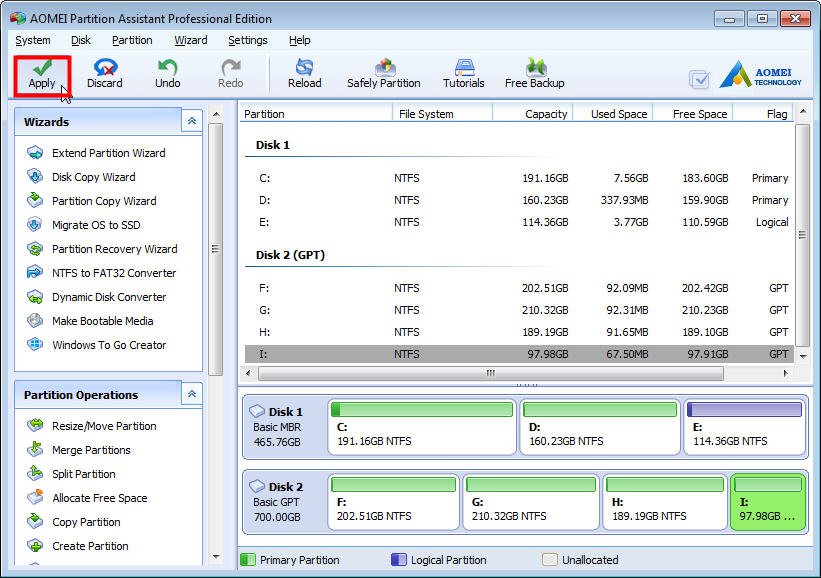Start the Extend Partition Wizard

tap(108, 153)
